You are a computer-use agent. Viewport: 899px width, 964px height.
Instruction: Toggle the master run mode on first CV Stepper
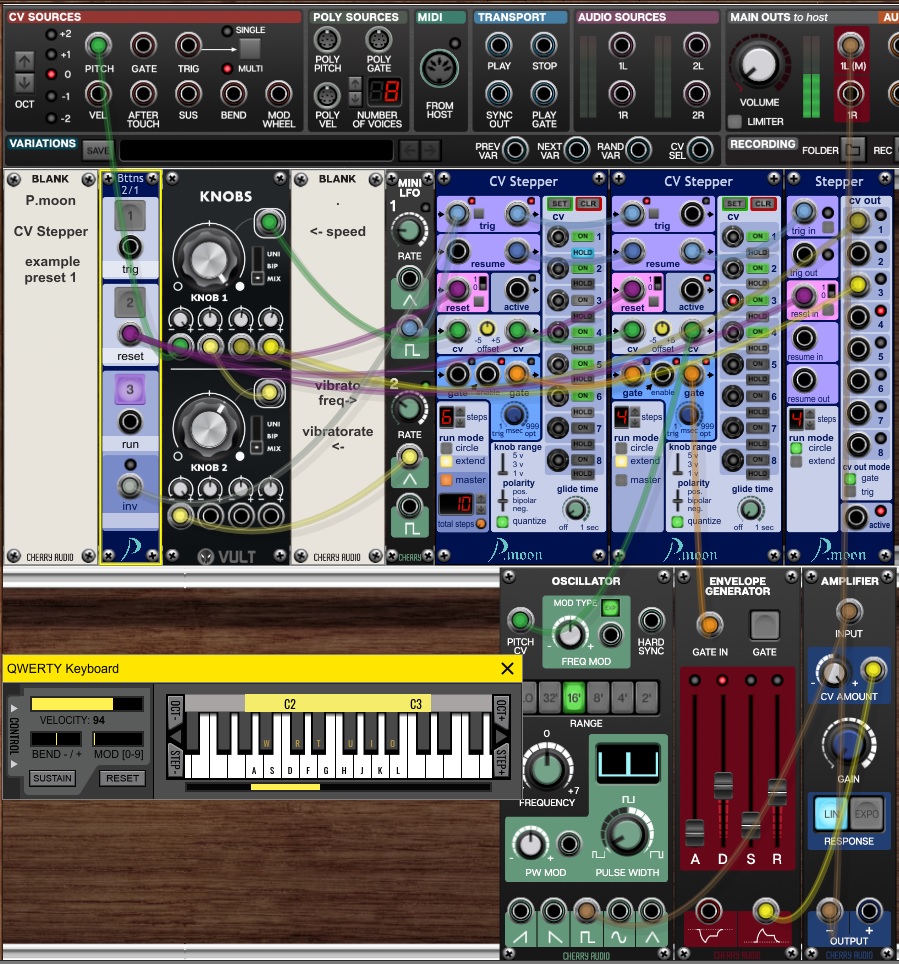[446, 480]
